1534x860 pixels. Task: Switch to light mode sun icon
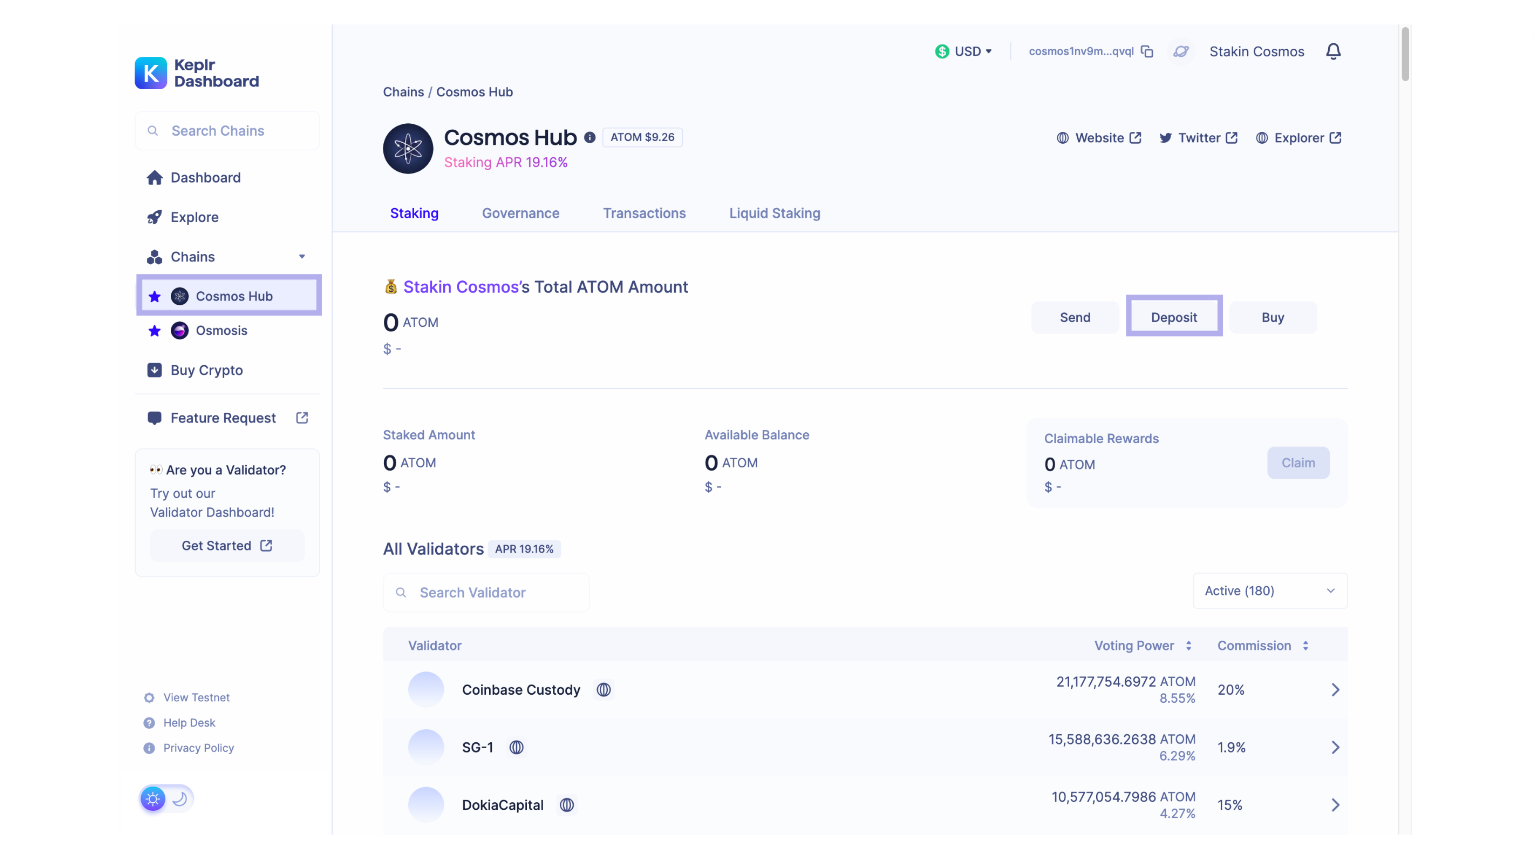pyautogui.click(x=153, y=799)
